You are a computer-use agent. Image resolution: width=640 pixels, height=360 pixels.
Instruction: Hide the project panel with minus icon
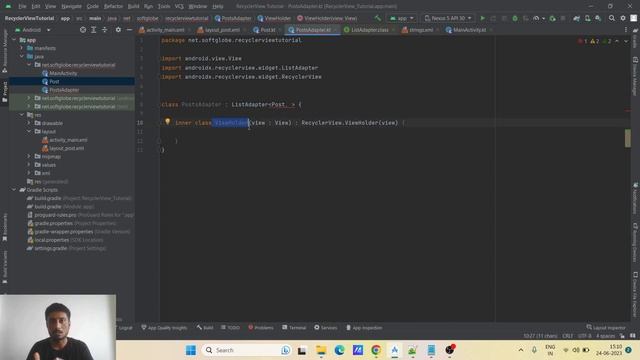(x=129, y=30)
